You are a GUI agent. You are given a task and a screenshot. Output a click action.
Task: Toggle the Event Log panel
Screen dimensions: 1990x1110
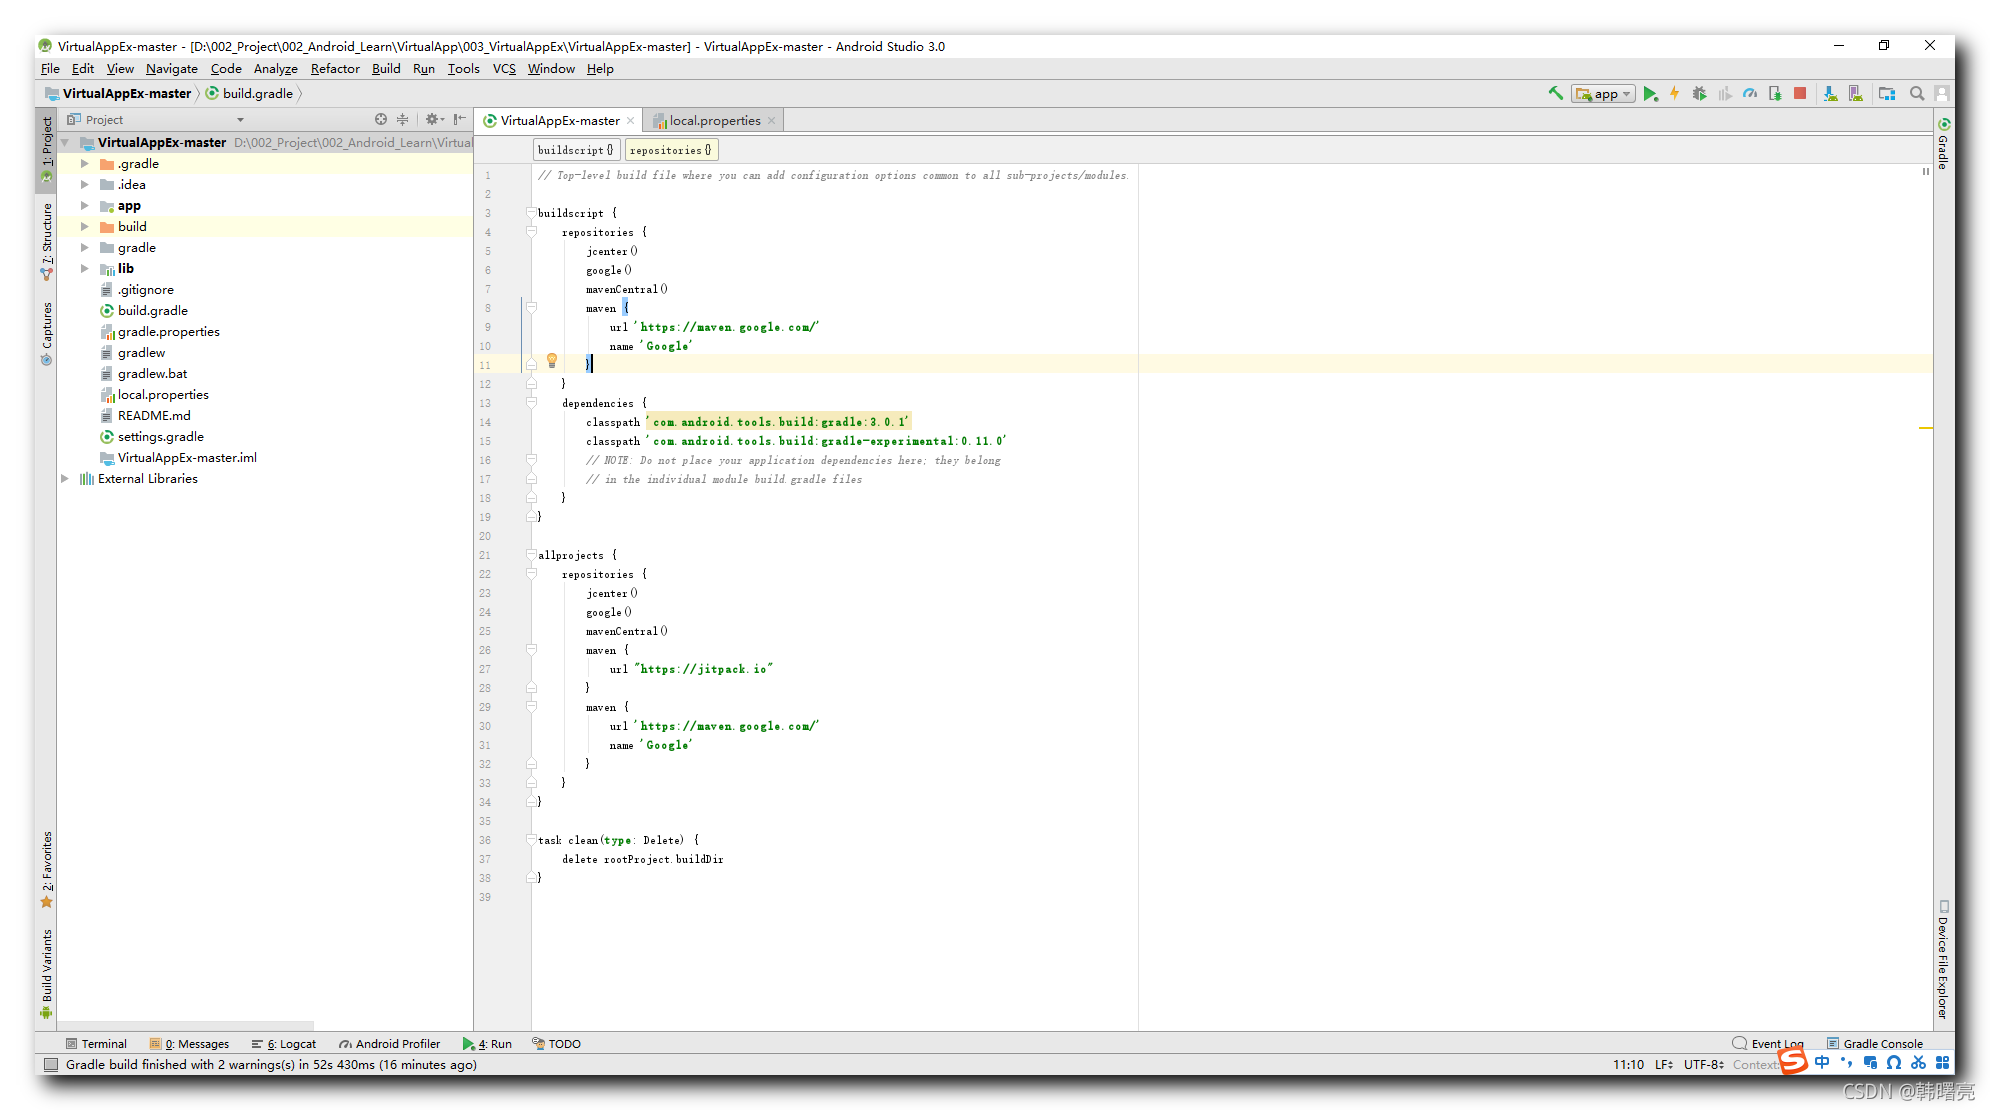(x=1768, y=1043)
